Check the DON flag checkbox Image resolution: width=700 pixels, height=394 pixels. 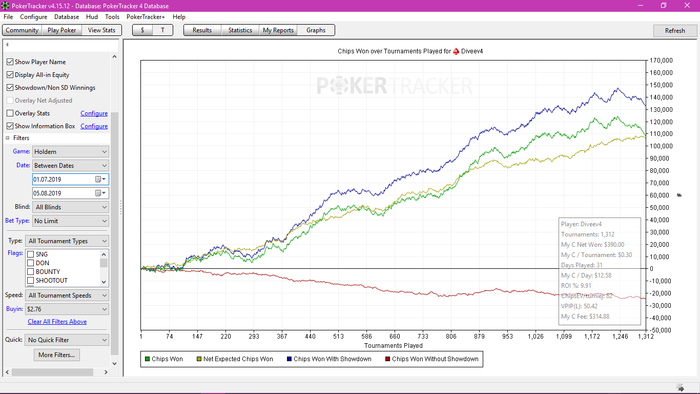[x=30, y=263]
